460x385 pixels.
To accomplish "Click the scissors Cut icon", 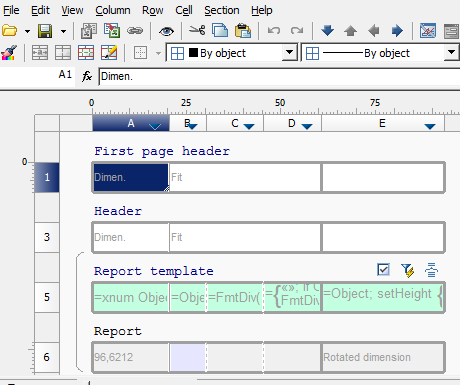I will 197,30.
